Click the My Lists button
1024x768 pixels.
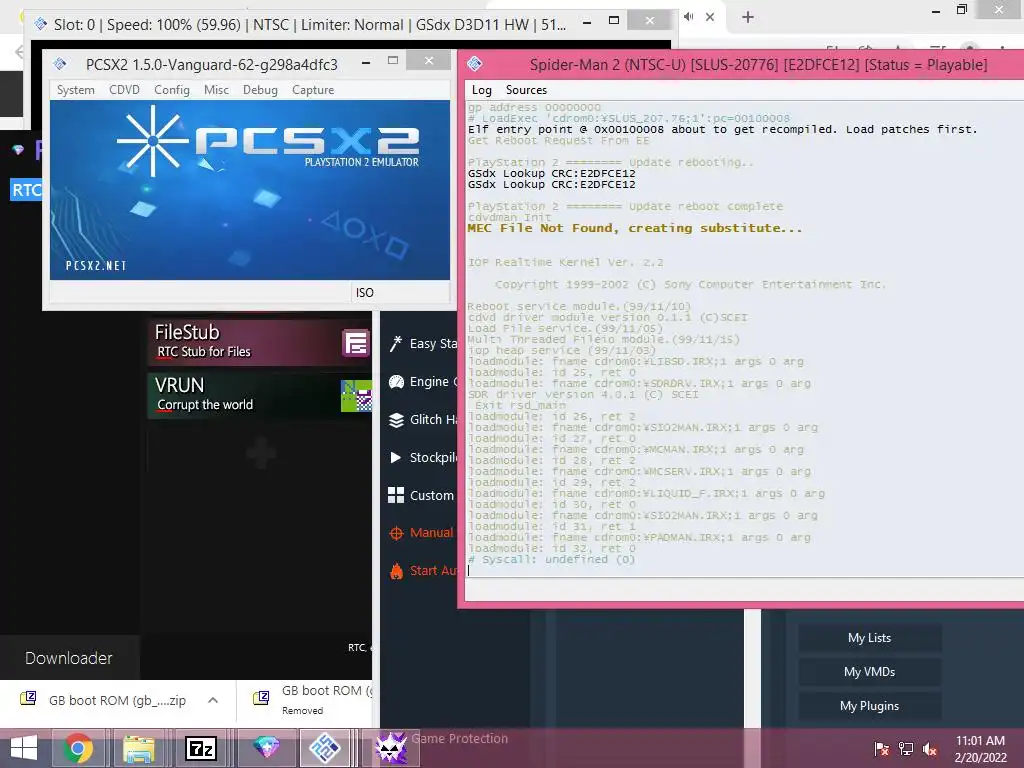point(869,637)
